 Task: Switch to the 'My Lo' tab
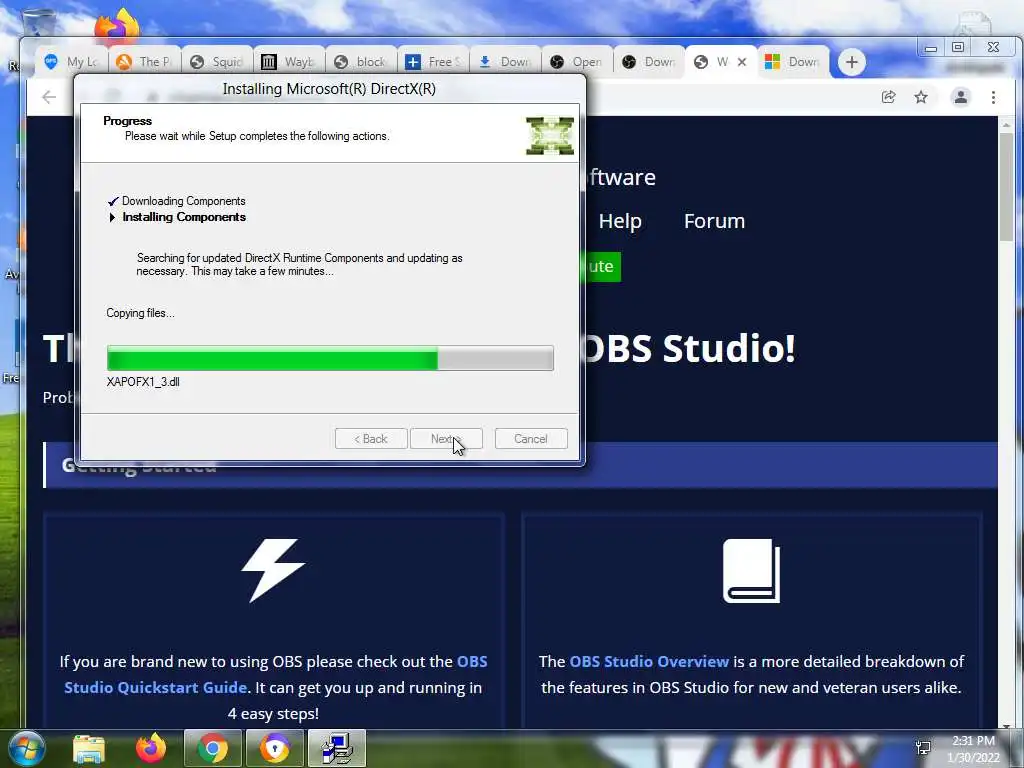[x=71, y=62]
